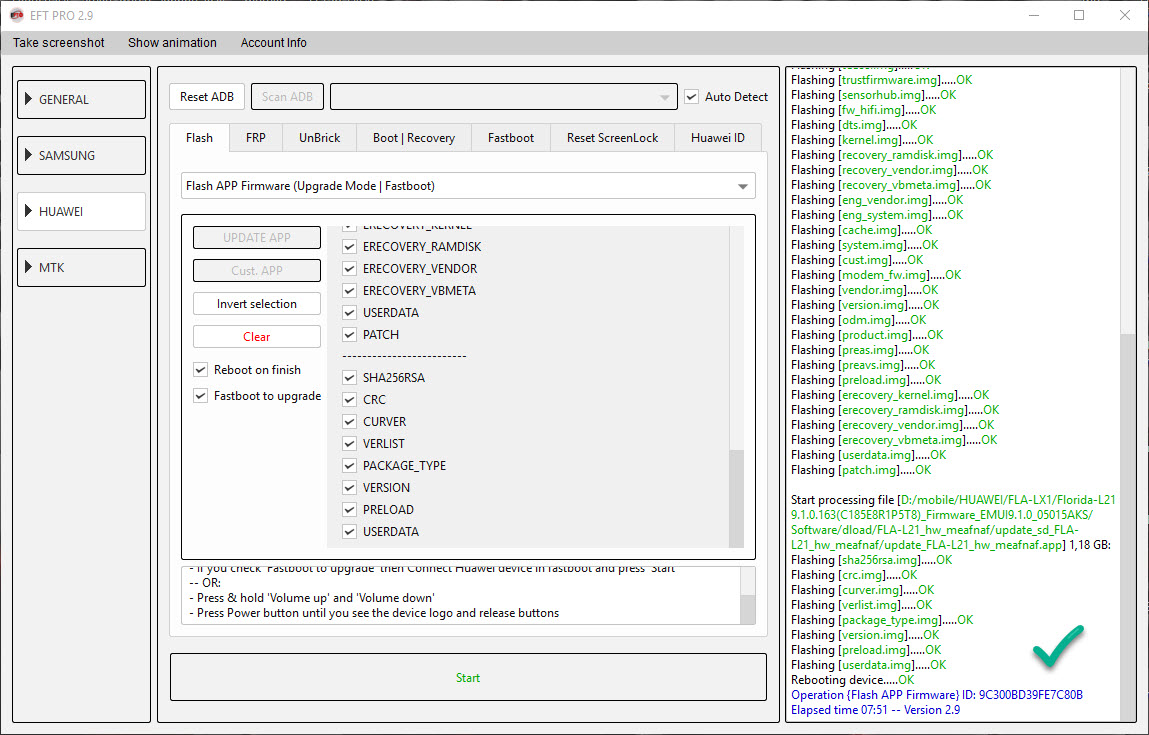Expand the GENERAL sidebar section
Image resolution: width=1149 pixels, height=735 pixels.
point(81,100)
